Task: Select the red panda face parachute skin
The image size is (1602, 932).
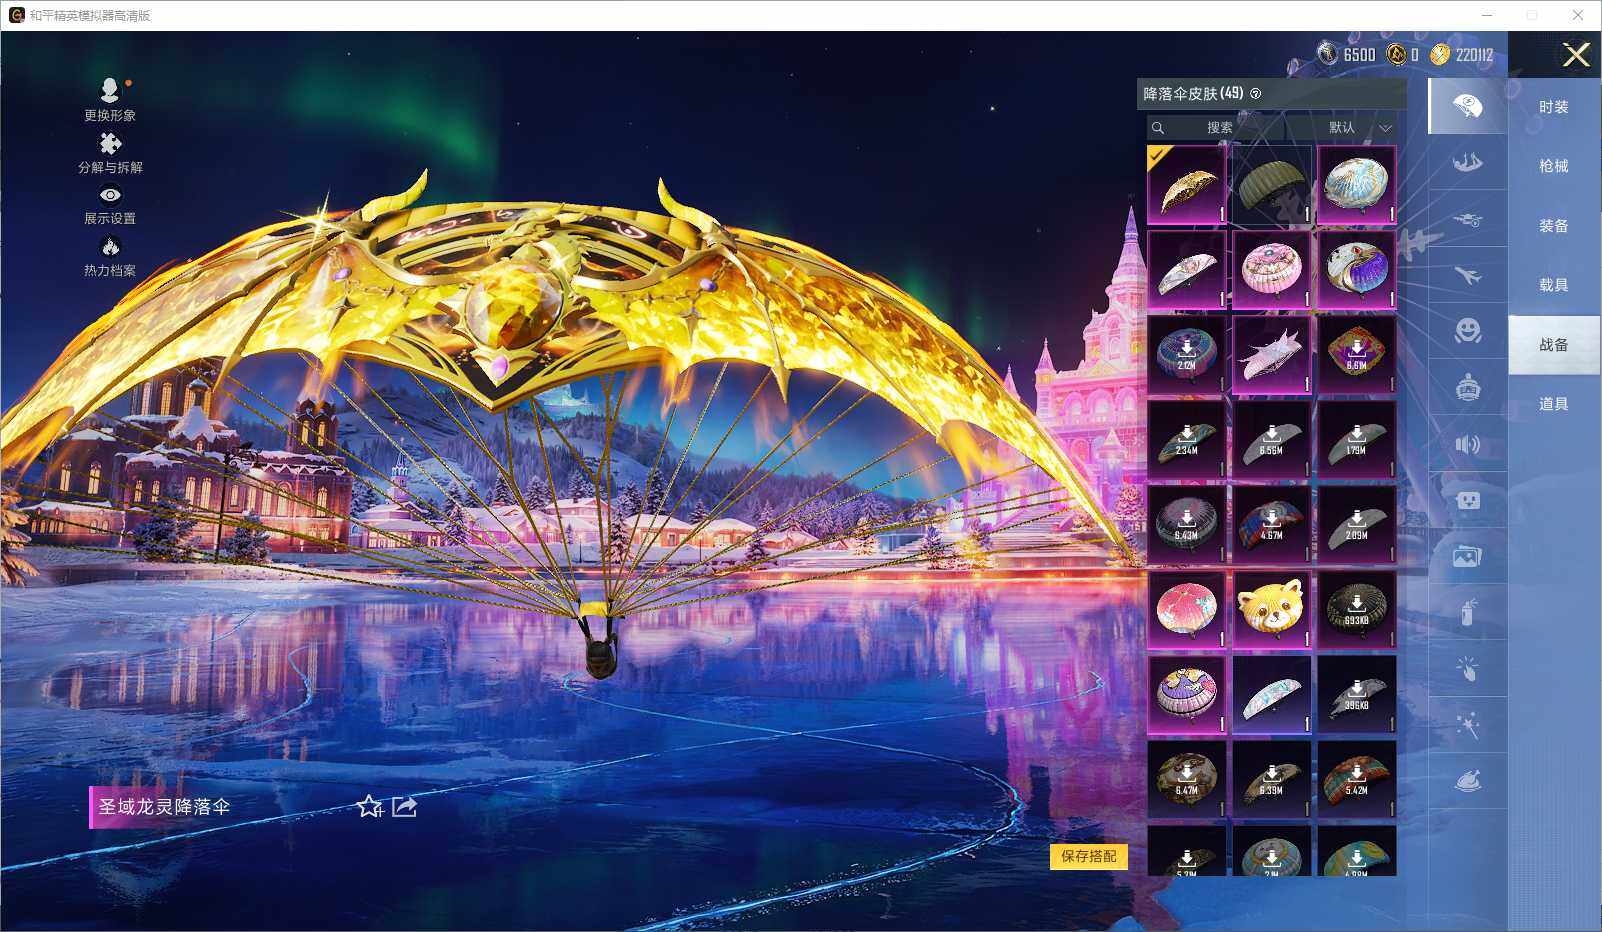Action: (x=1271, y=609)
